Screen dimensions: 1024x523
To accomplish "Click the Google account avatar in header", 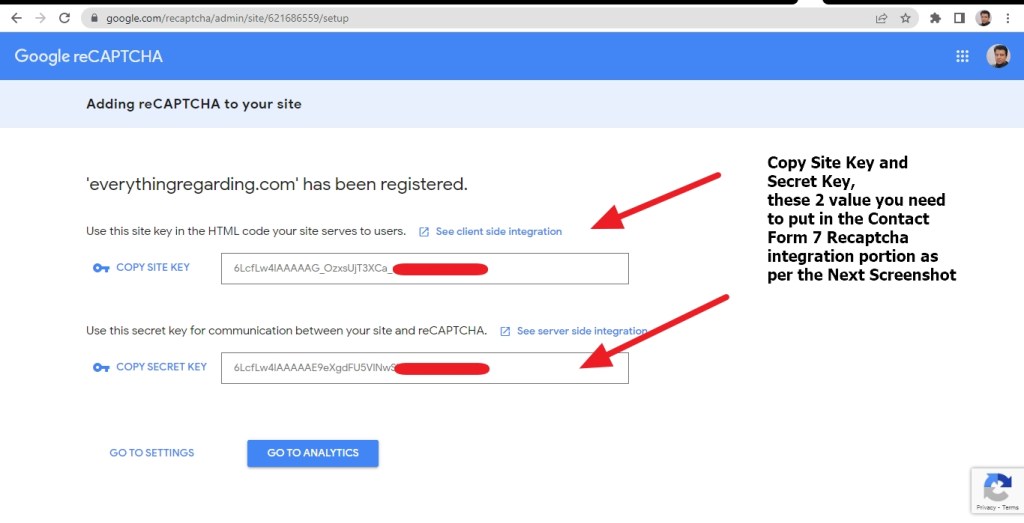I will click(998, 57).
